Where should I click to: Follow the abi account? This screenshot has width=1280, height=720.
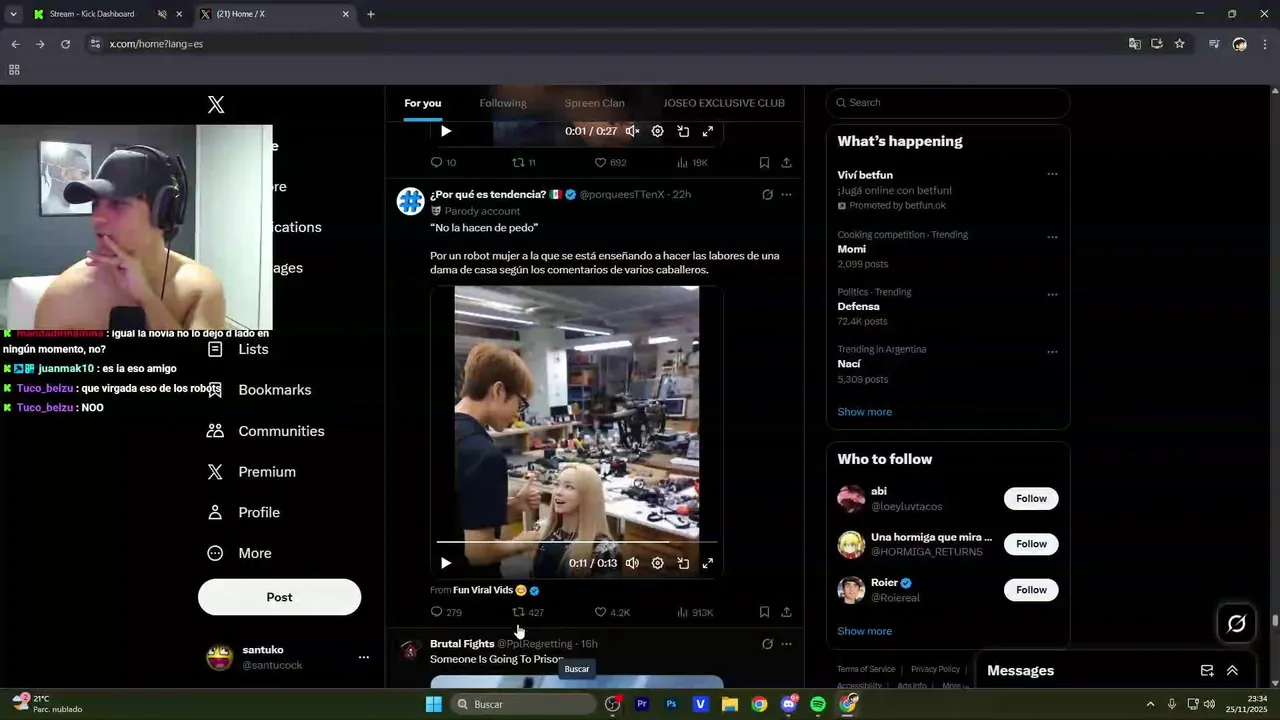[x=1031, y=499]
